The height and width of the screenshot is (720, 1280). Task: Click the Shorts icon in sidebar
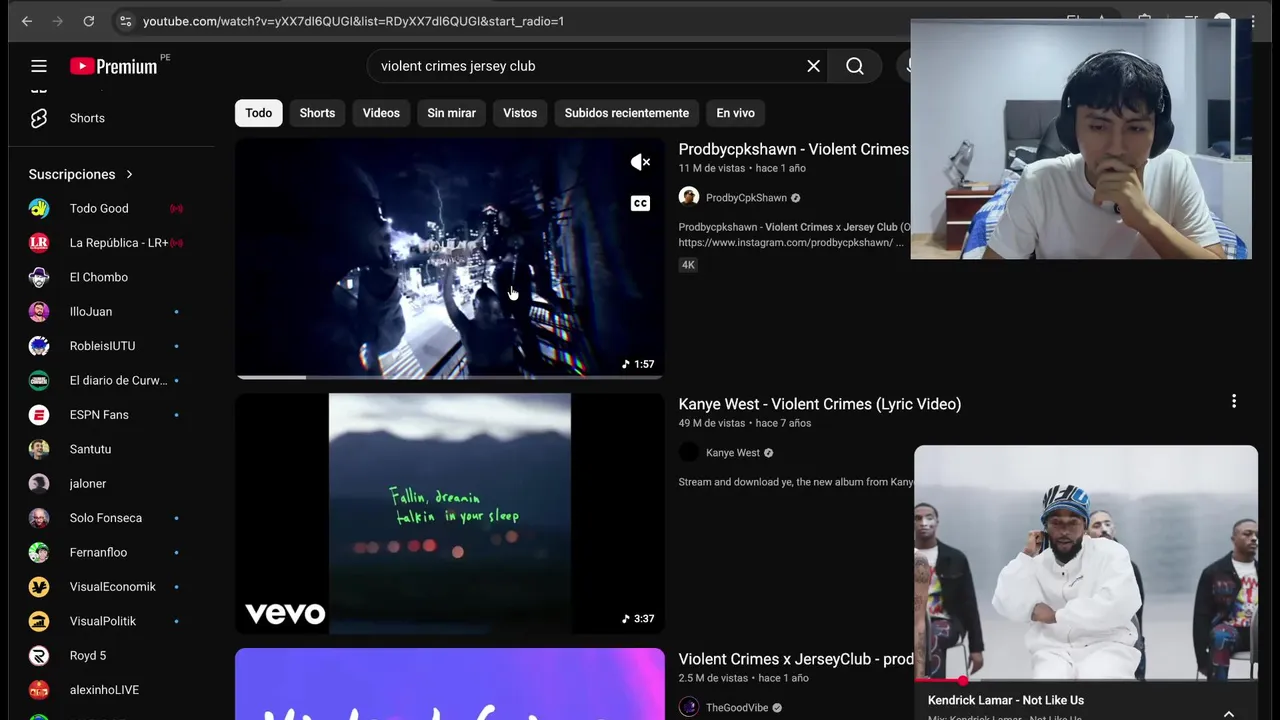point(39,118)
